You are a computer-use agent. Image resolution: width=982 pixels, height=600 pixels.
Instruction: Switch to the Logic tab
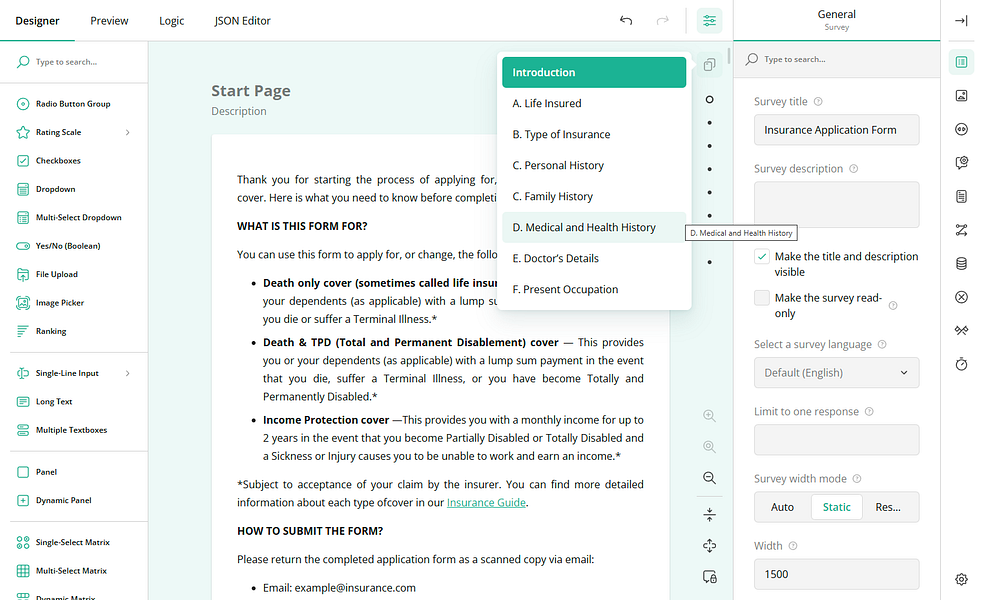172,21
